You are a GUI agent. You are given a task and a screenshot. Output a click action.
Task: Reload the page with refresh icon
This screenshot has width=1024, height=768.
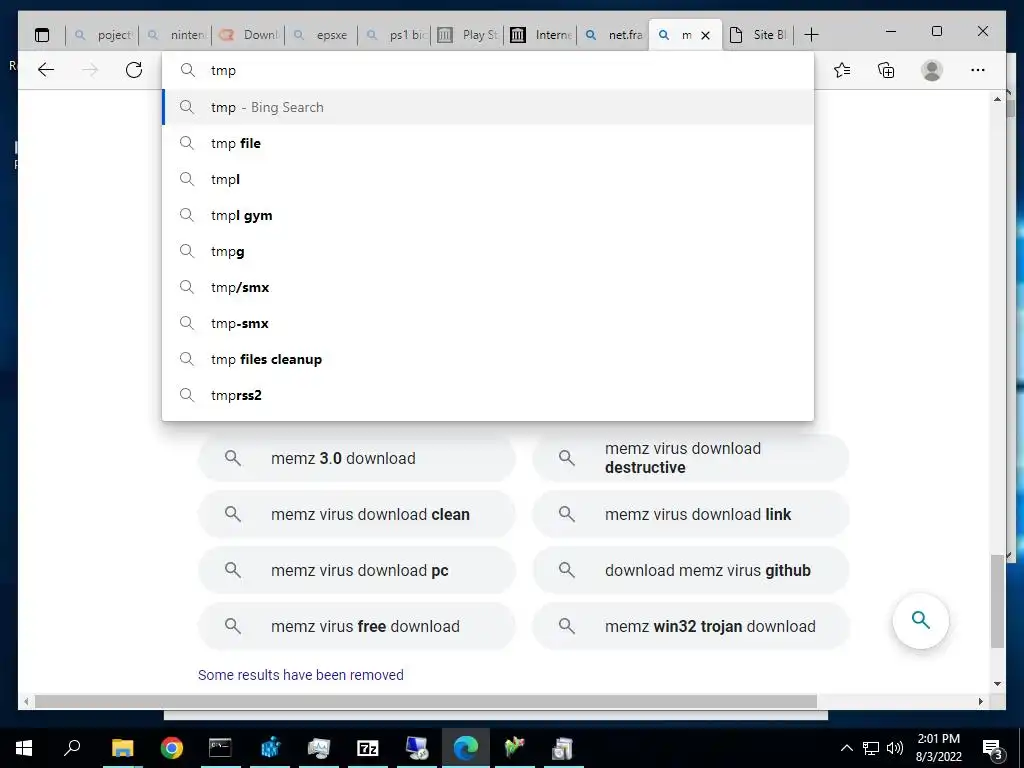point(134,70)
